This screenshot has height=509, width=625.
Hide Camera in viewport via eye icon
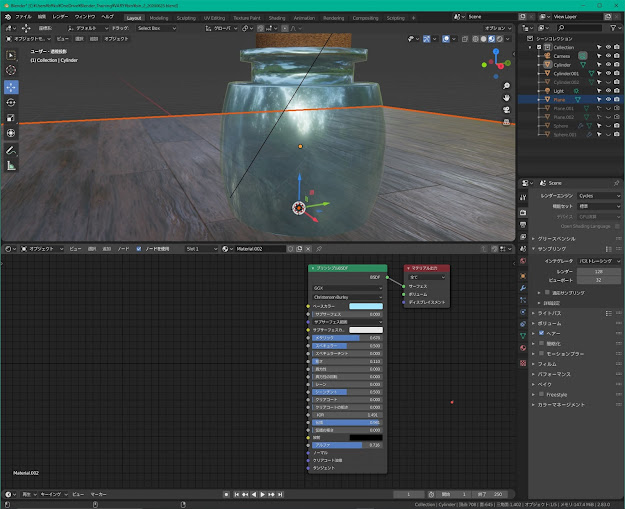pyautogui.click(x=608, y=56)
